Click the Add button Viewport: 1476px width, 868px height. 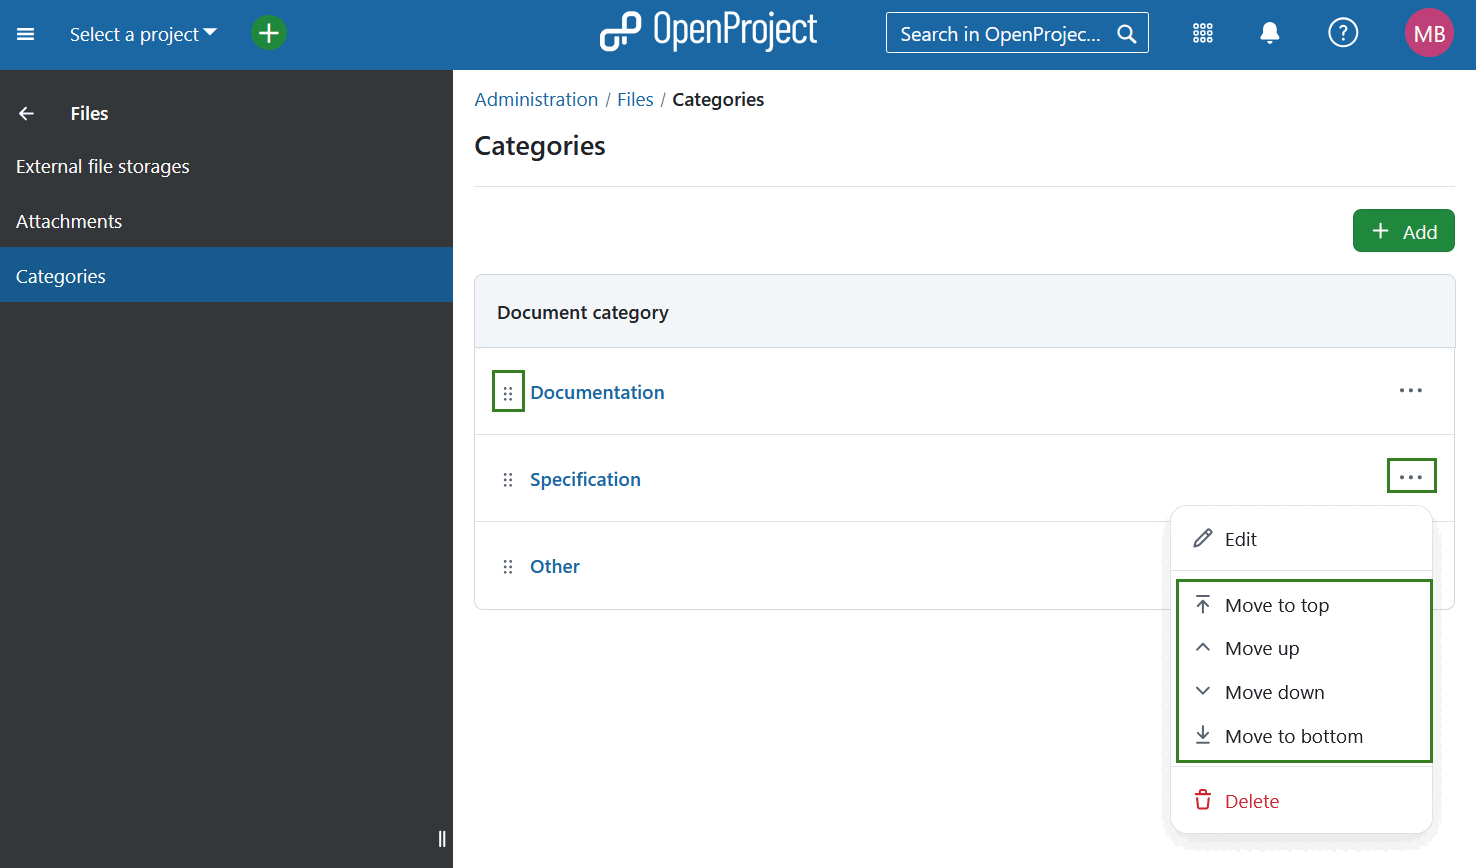[1403, 230]
